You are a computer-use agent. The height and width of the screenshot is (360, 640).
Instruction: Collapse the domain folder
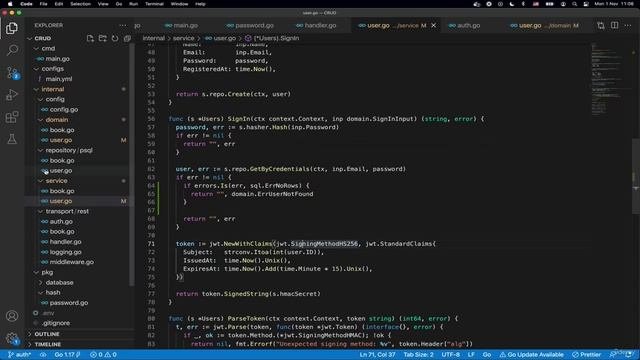pyautogui.click(x=40, y=120)
